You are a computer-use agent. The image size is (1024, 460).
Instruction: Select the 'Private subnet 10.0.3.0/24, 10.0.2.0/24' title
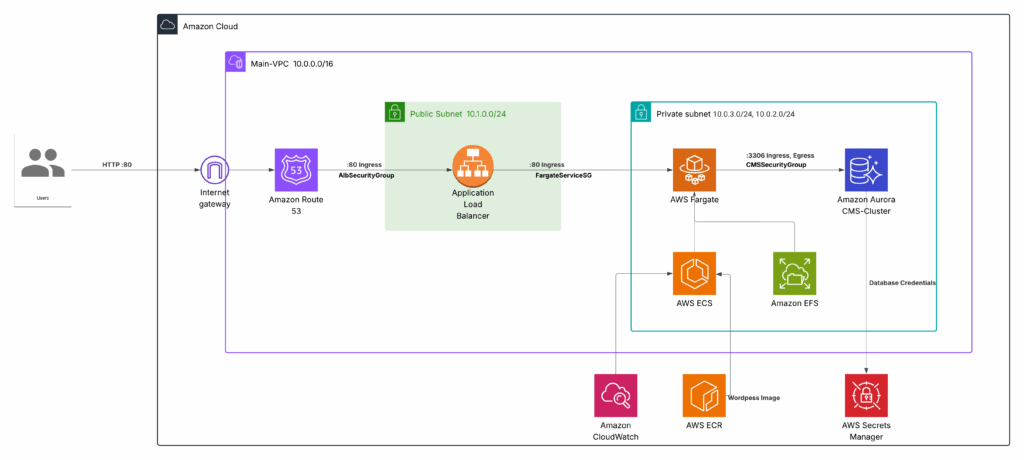[x=726, y=114]
